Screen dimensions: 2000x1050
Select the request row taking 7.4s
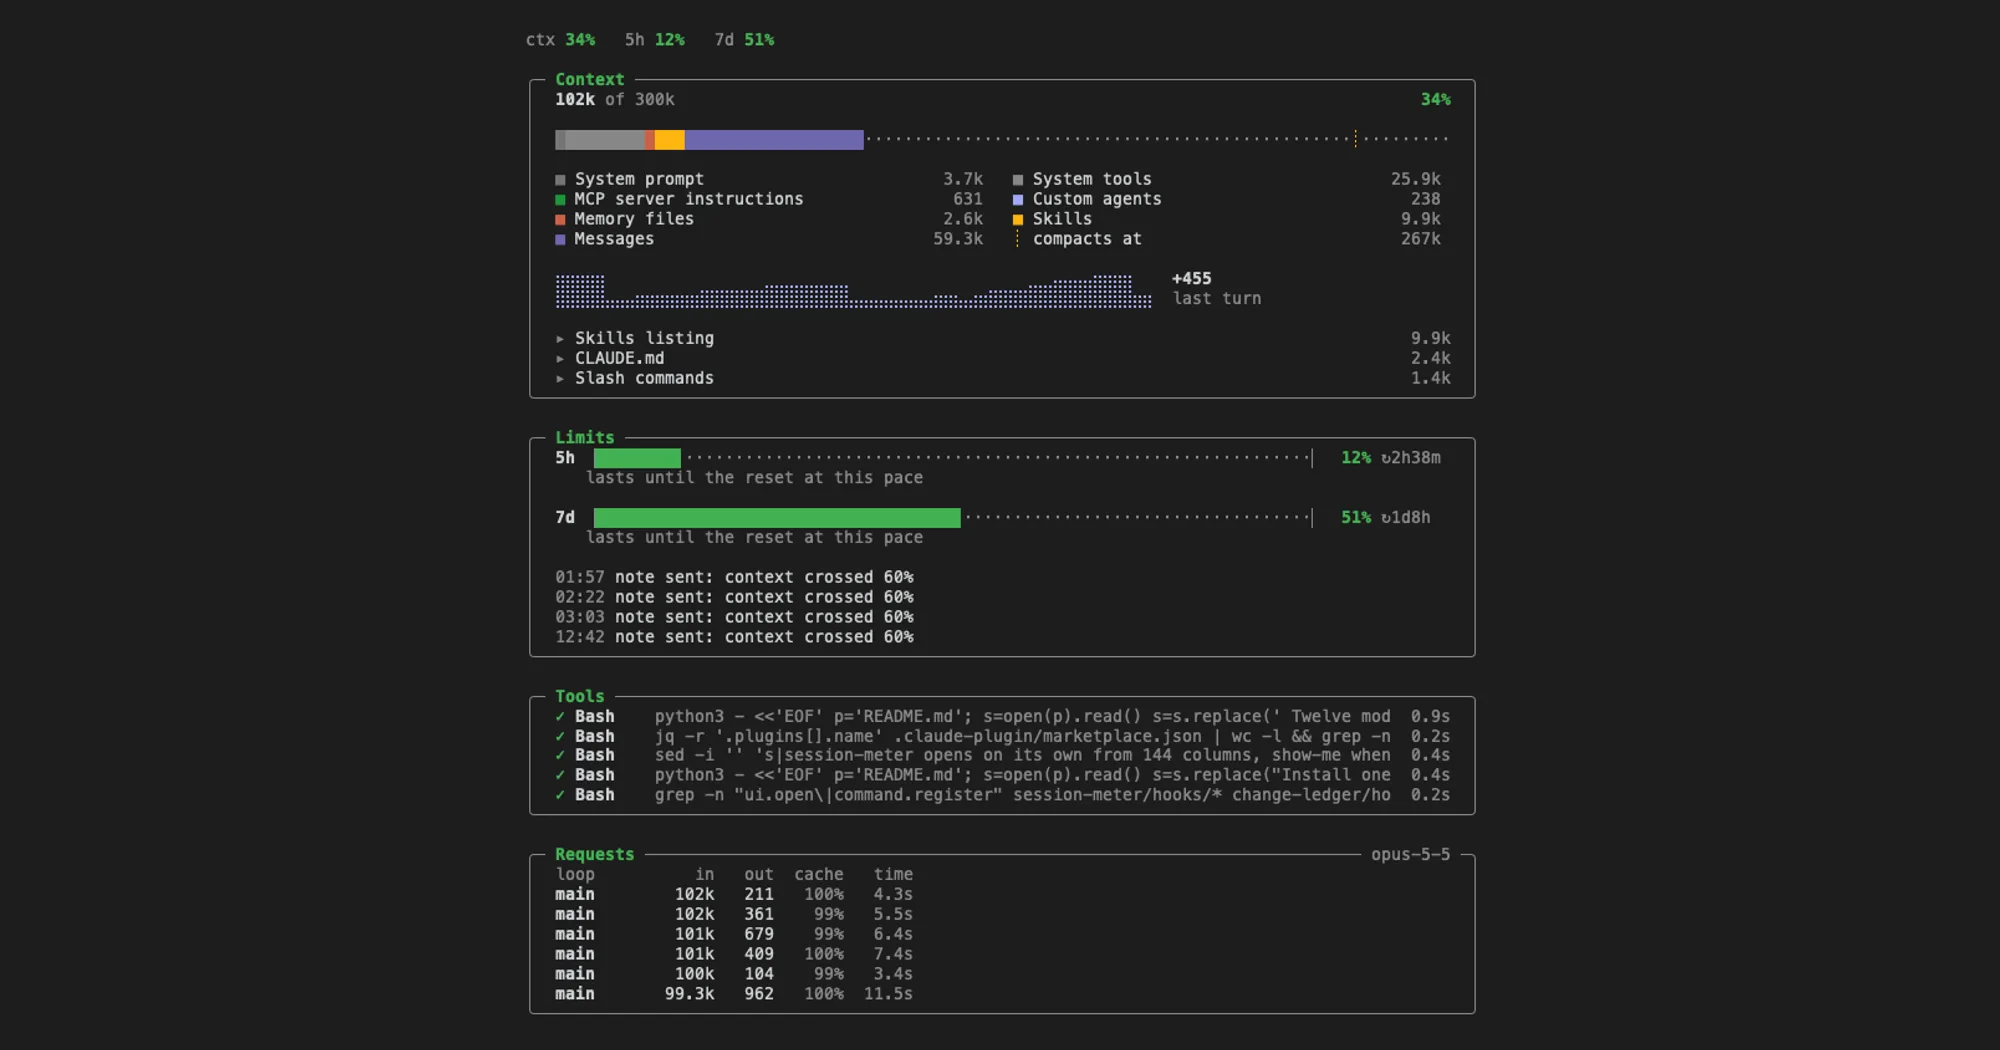[x=734, y=954]
